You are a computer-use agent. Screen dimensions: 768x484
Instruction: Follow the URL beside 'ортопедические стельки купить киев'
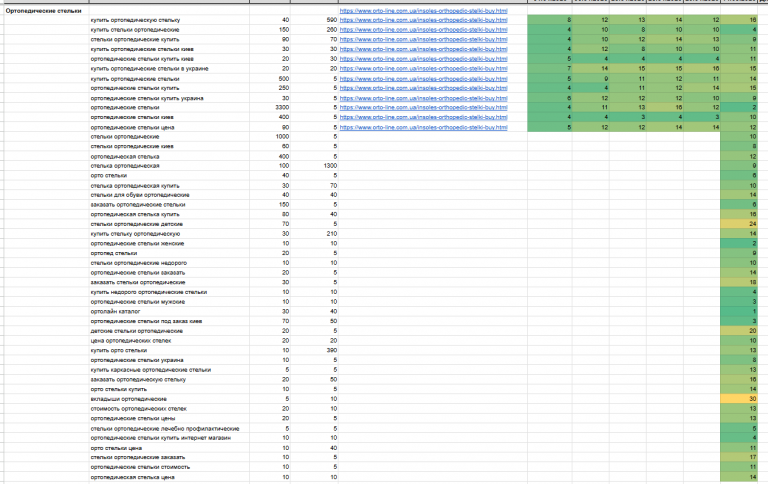coord(423,59)
